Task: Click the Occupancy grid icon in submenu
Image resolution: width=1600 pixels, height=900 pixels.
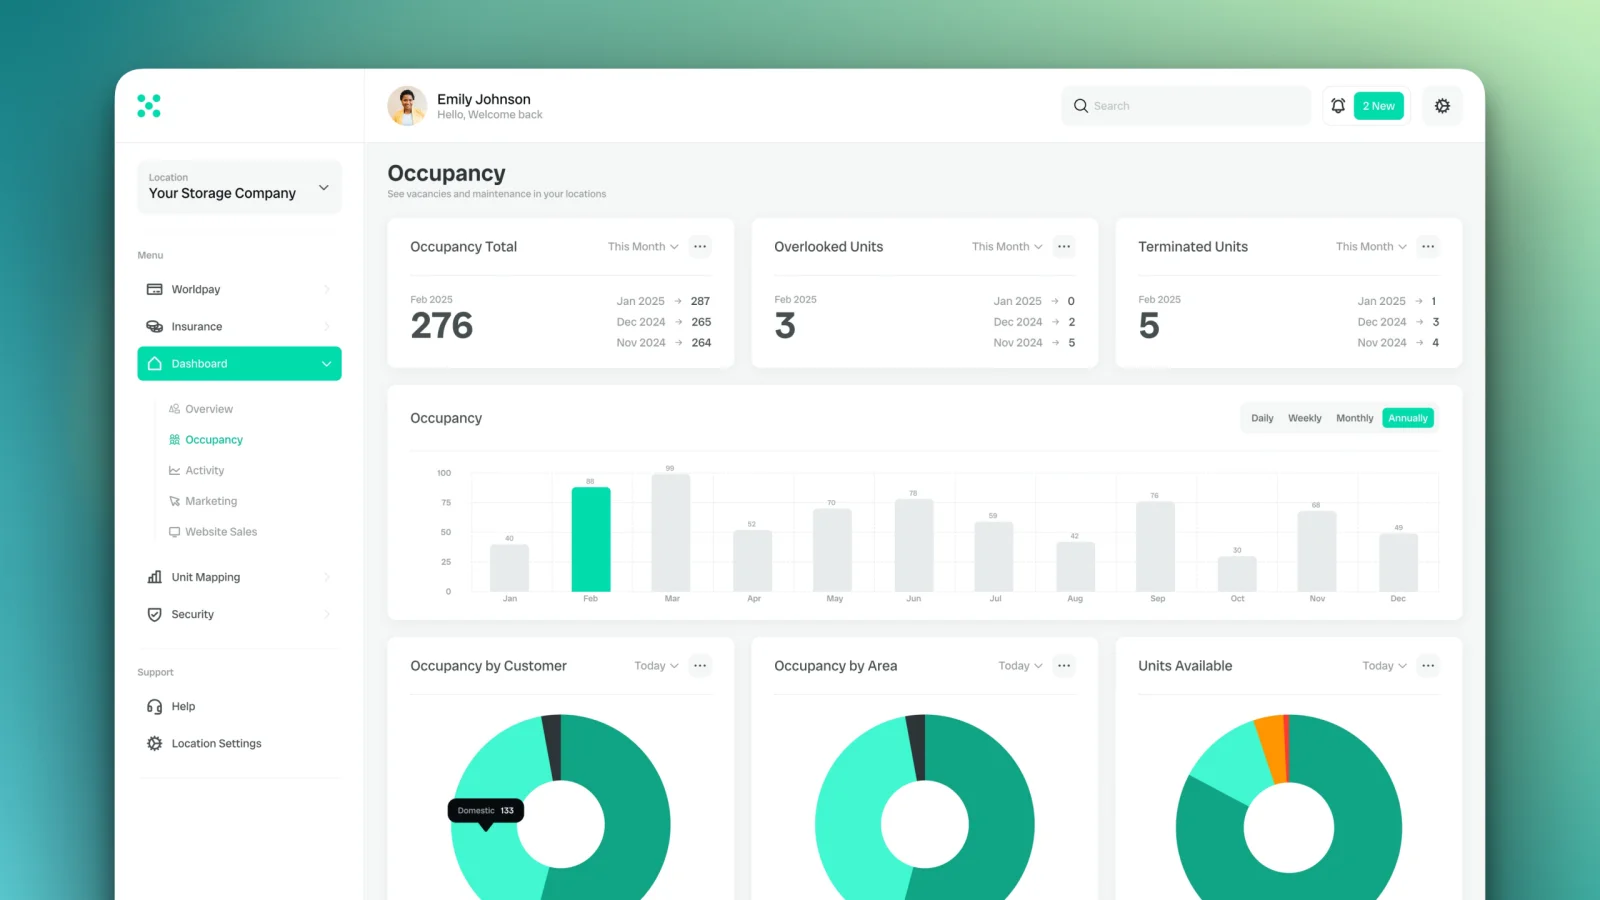Action: (x=175, y=440)
